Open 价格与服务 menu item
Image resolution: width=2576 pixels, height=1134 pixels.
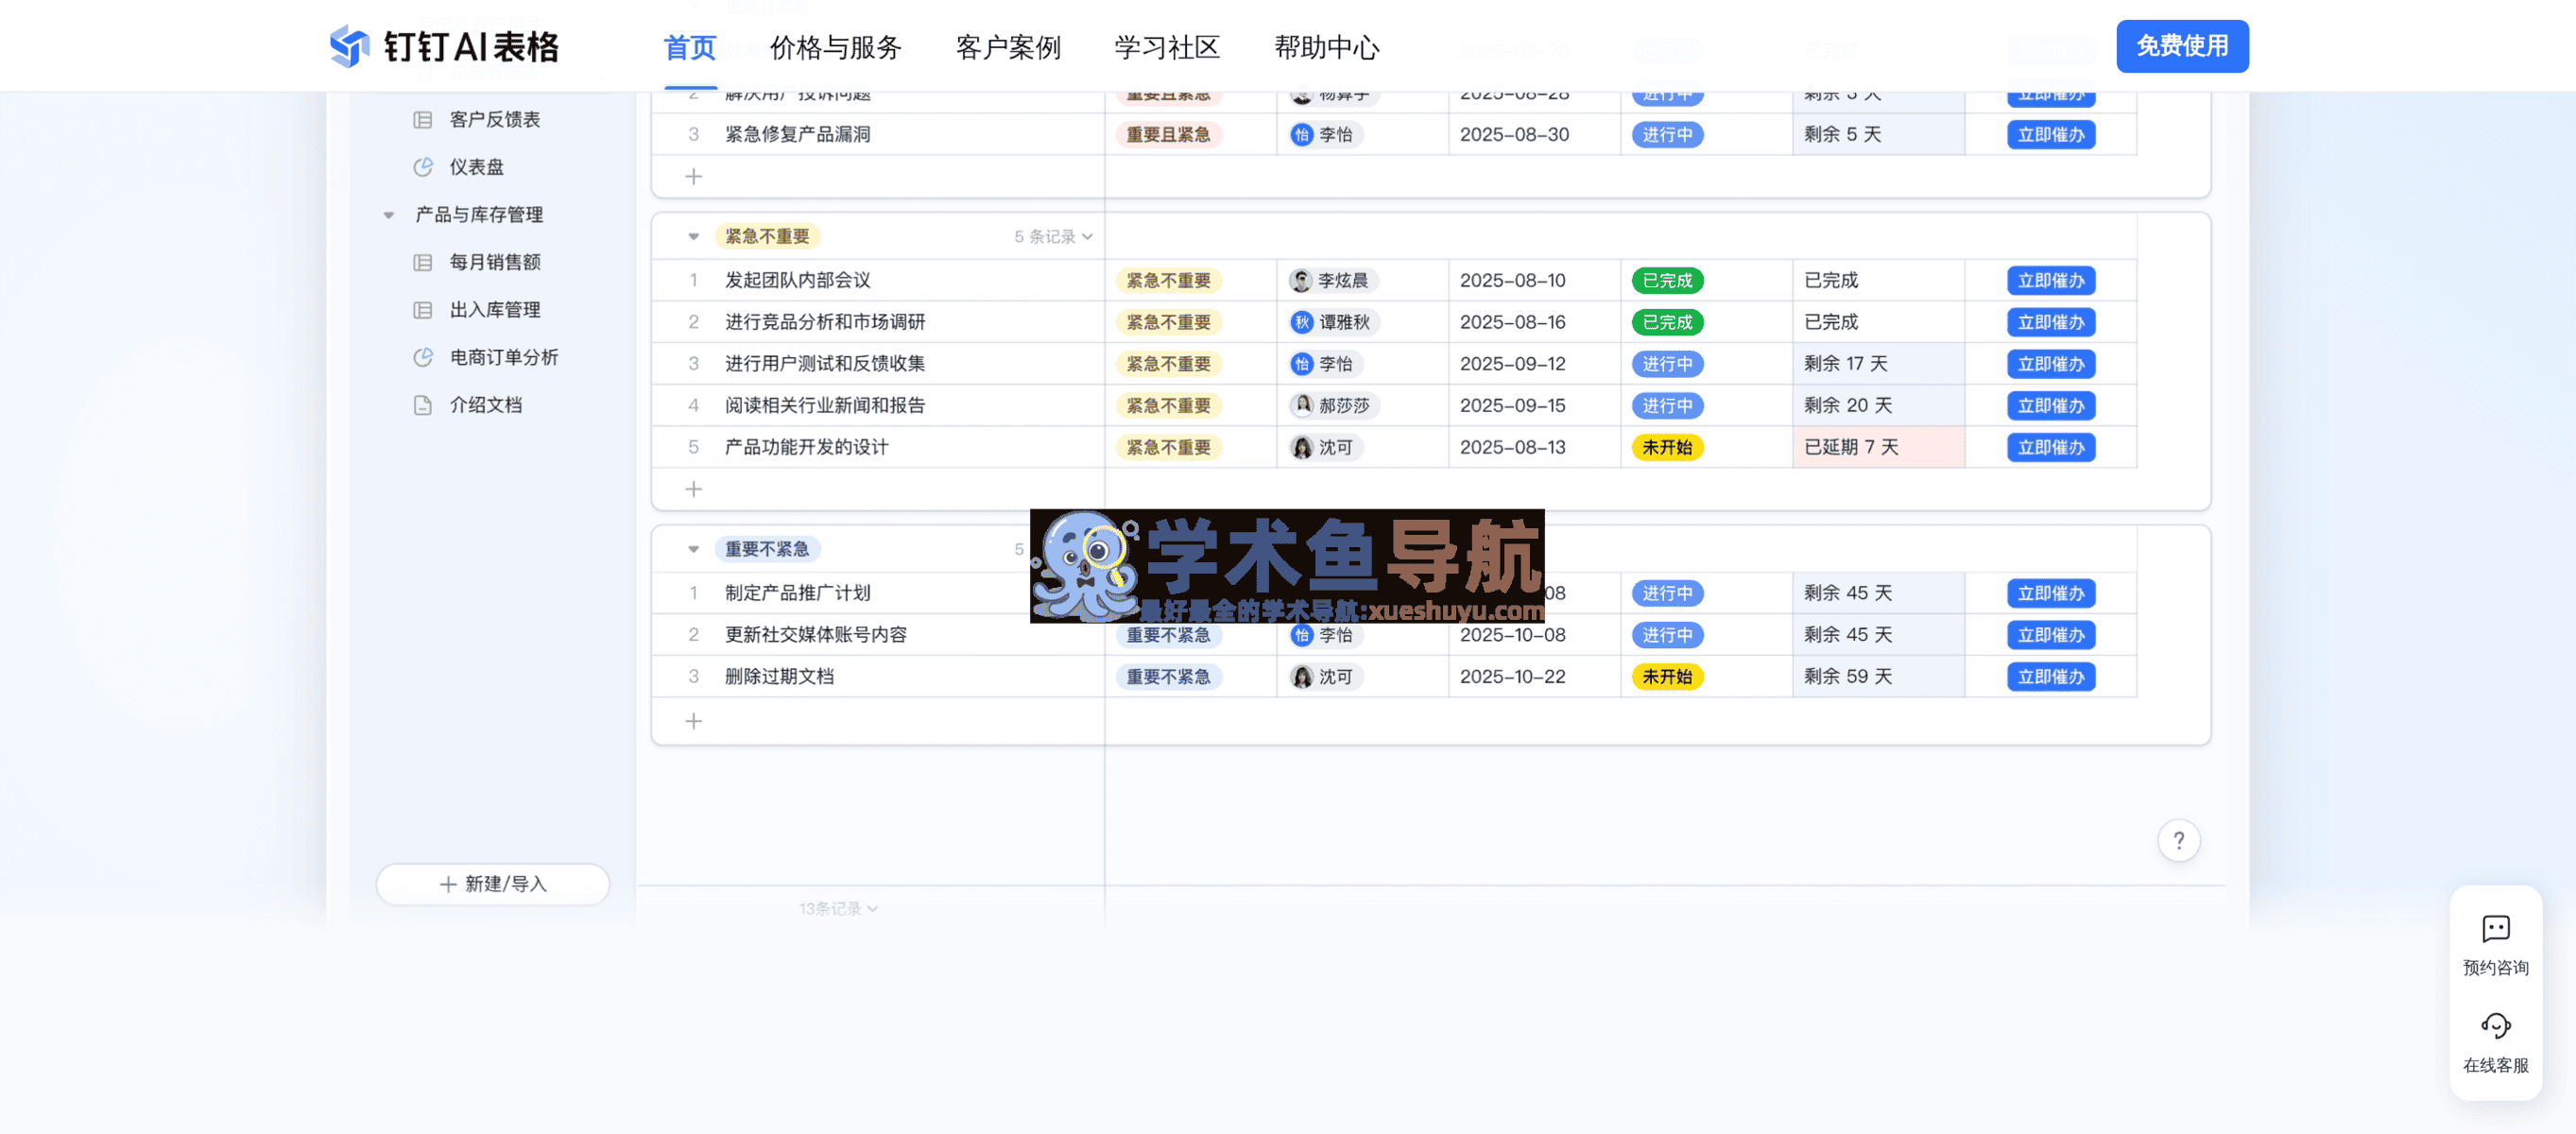tap(835, 47)
